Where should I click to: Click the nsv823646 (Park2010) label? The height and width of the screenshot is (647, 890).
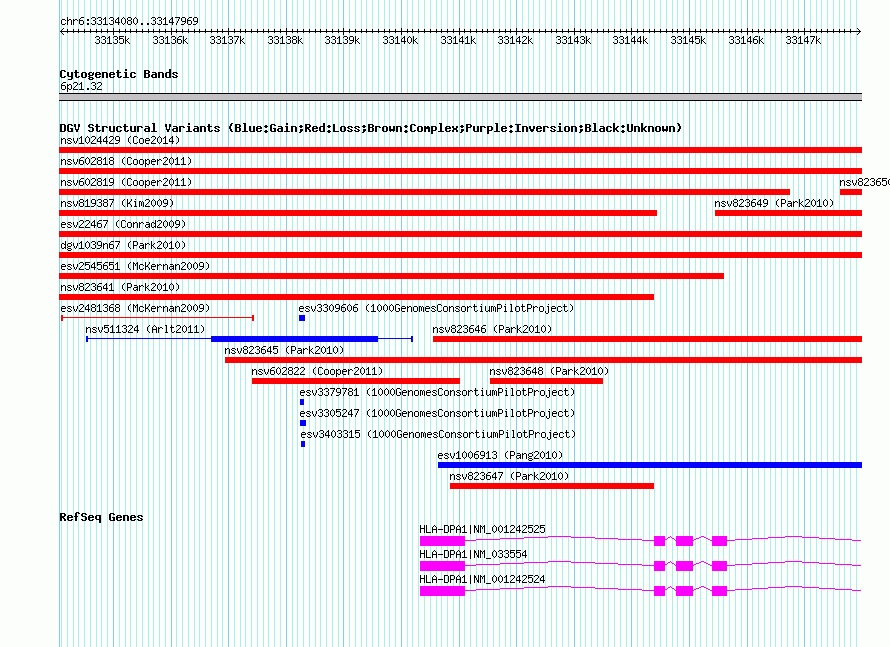click(492, 329)
